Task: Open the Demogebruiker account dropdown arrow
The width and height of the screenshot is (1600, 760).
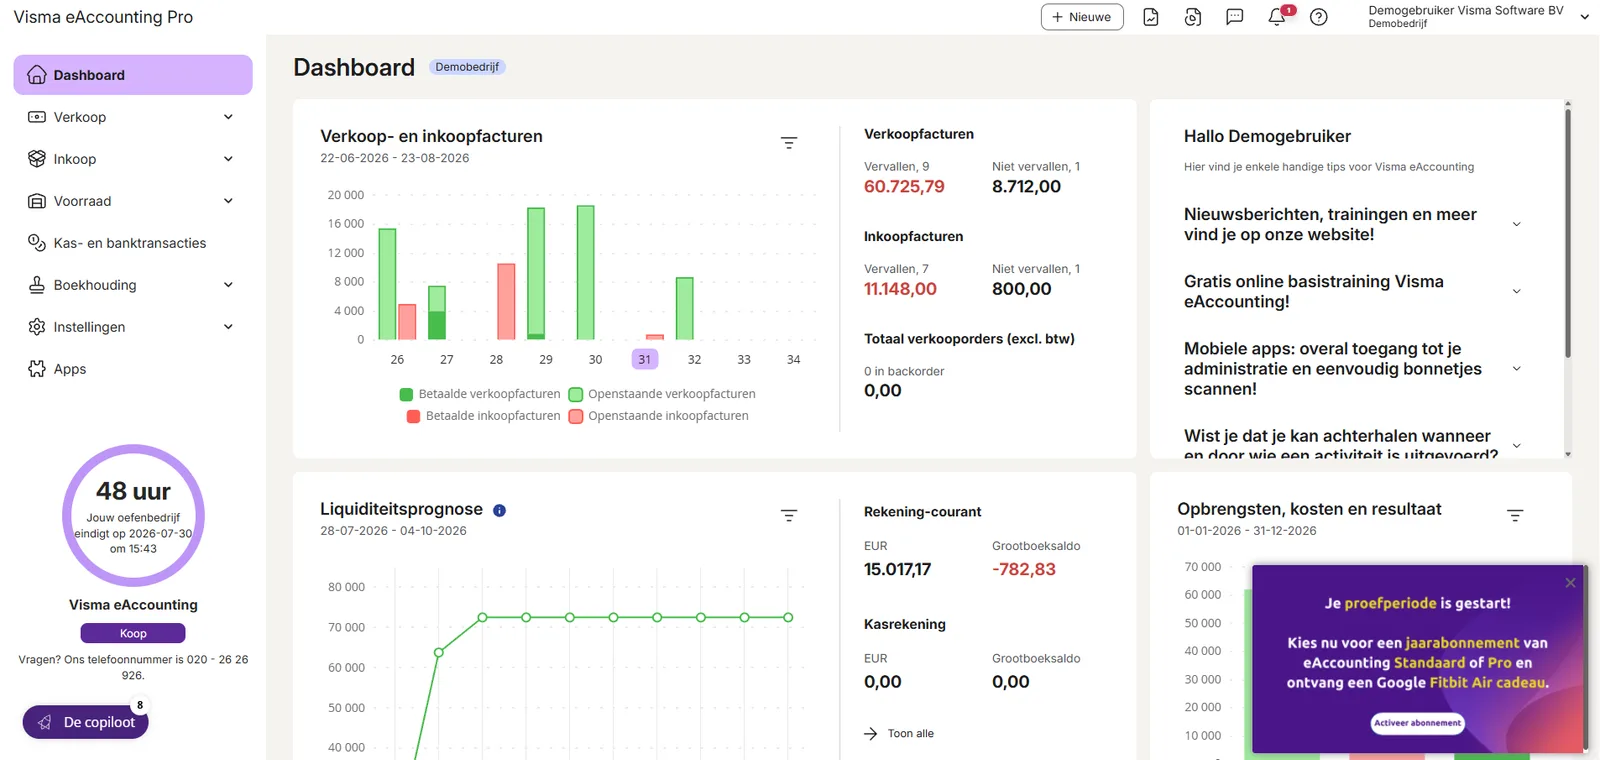Action: (x=1585, y=17)
